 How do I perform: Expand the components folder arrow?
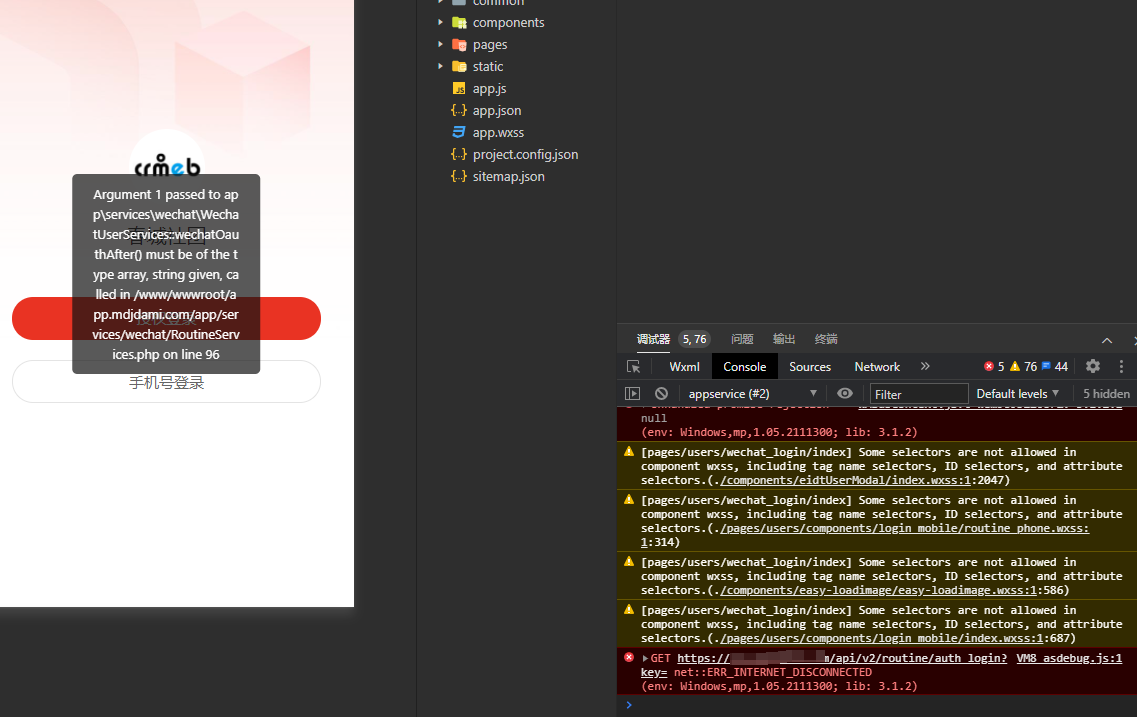click(x=440, y=22)
